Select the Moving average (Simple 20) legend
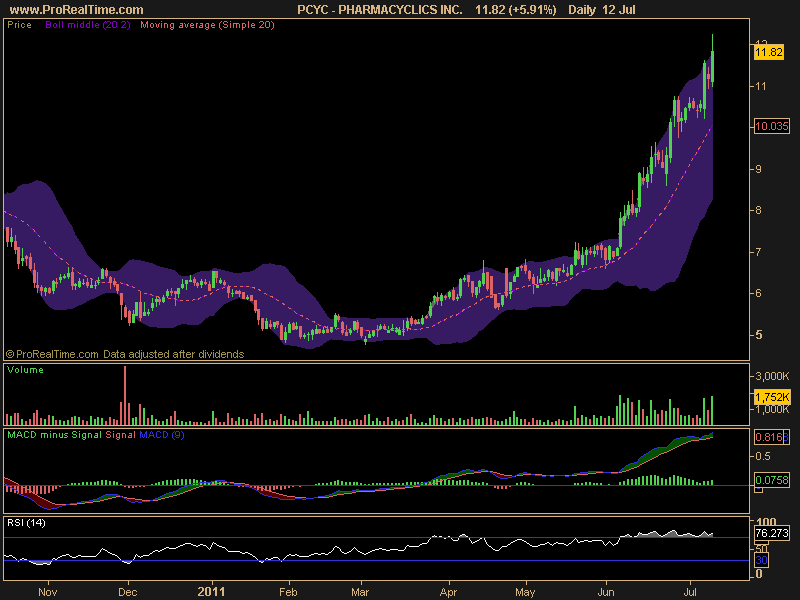Viewport: 800px width, 600px height. 207,24
